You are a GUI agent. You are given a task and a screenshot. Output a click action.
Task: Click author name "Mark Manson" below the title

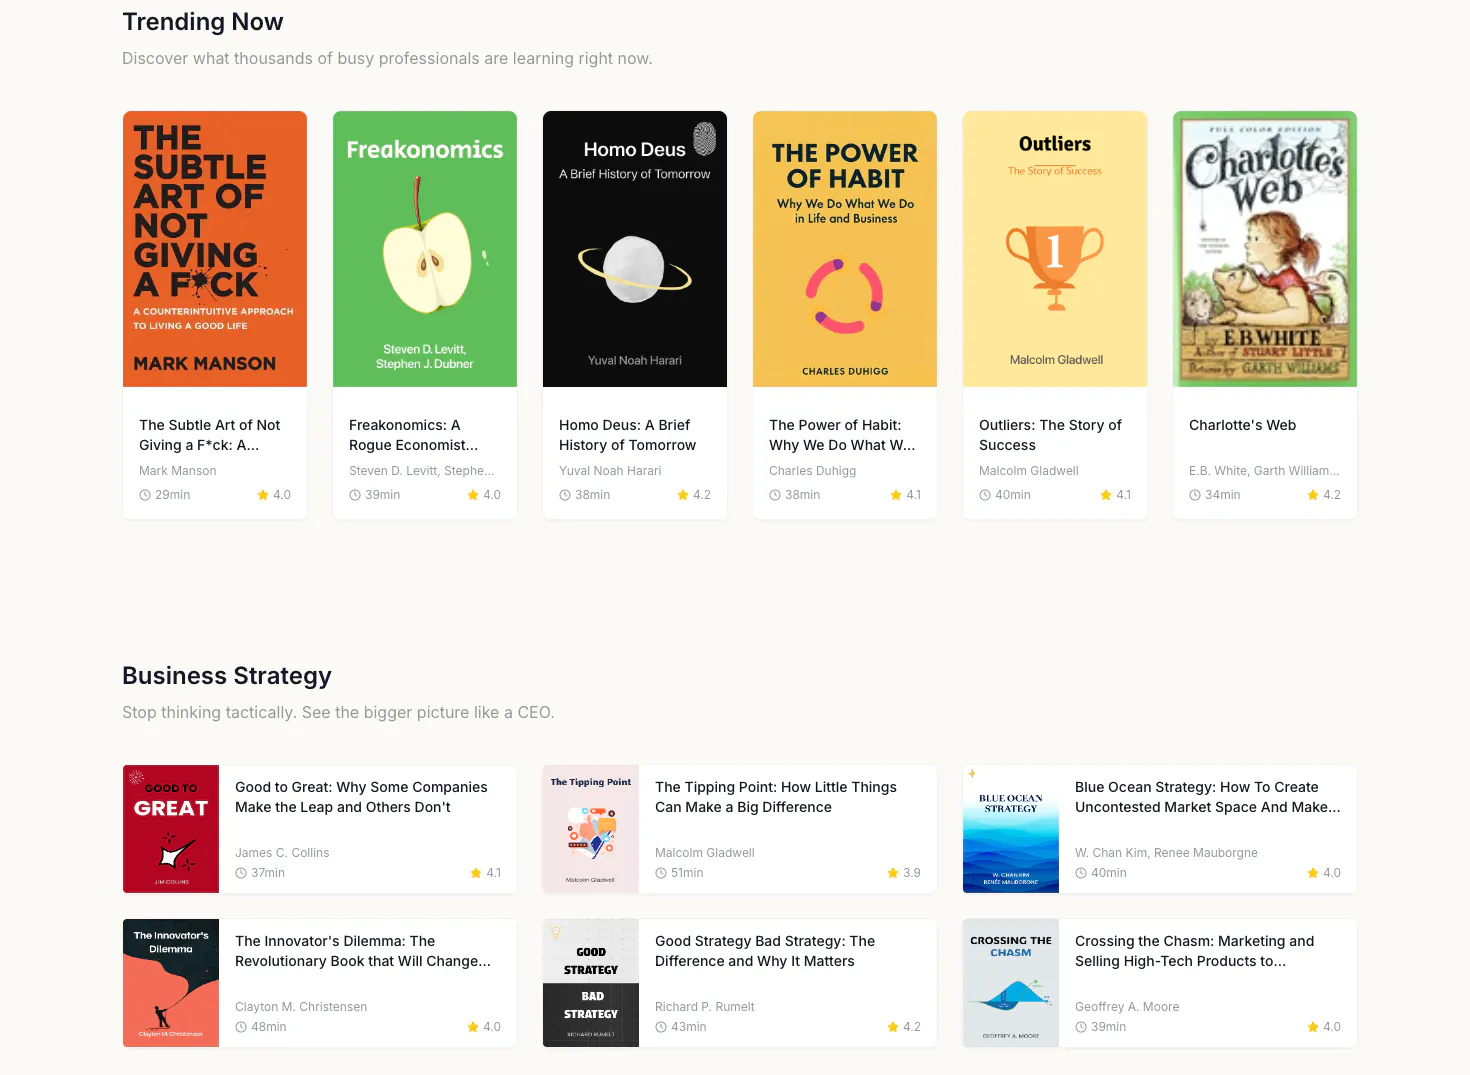[x=178, y=471]
